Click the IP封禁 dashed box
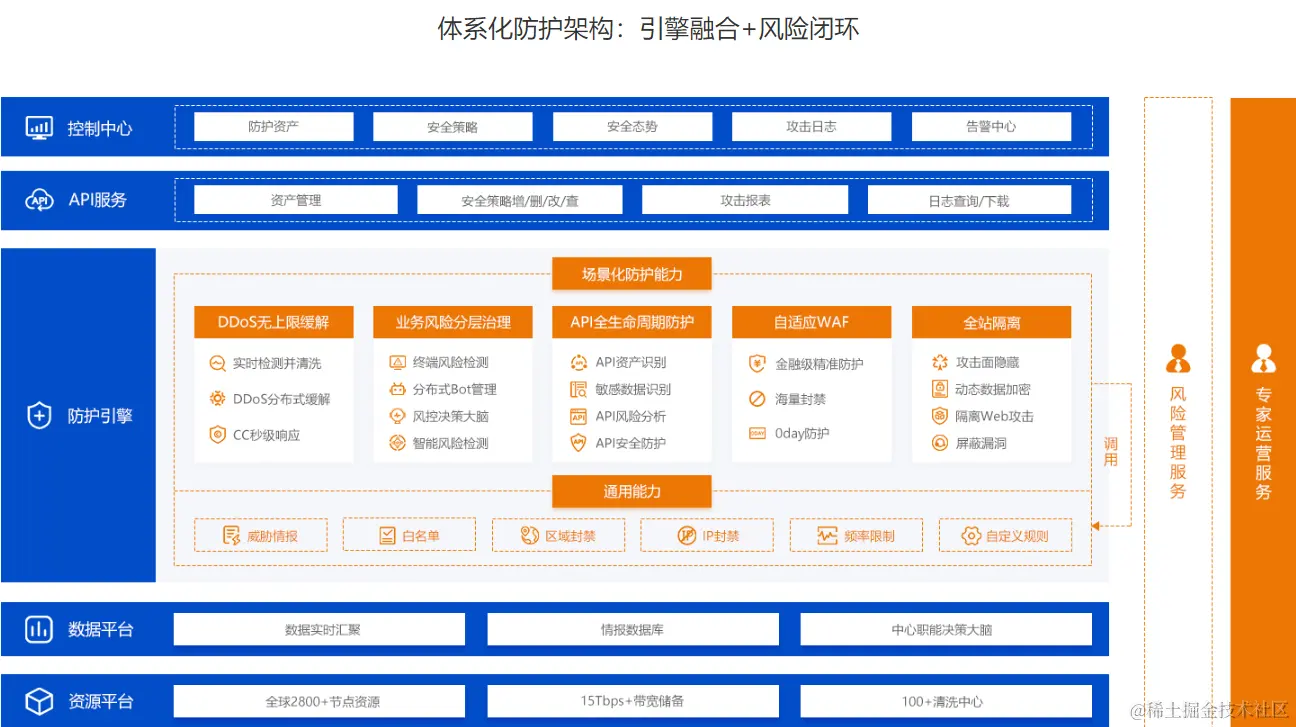 (707, 535)
